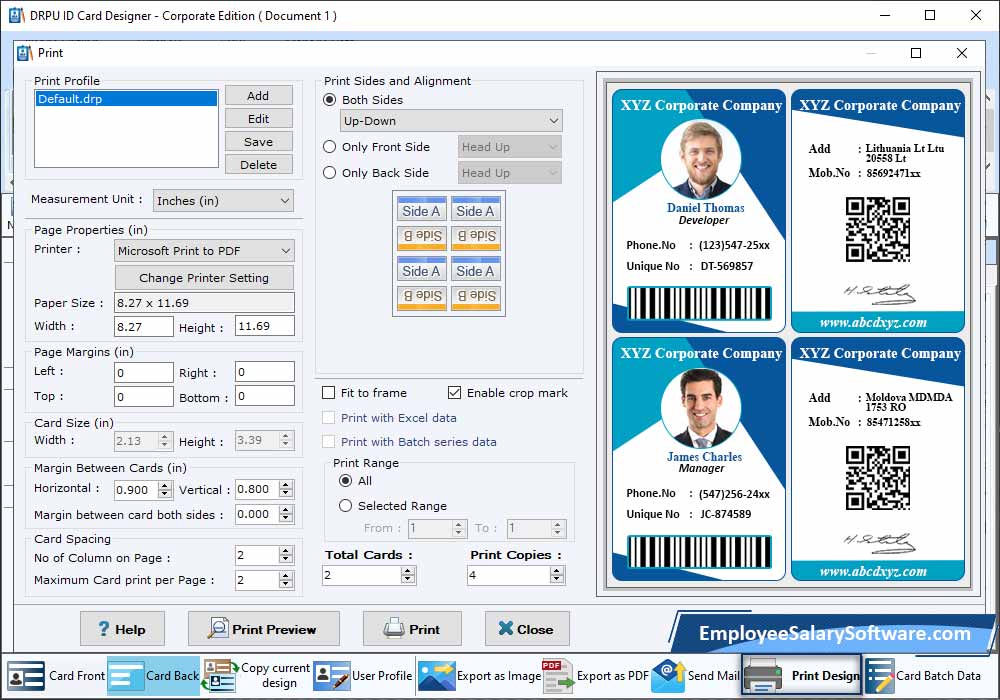The height and width of the screenshot is (700, 1000).
Task: Expand the Up-Down alignment dropdown
Action: [451, 120]
